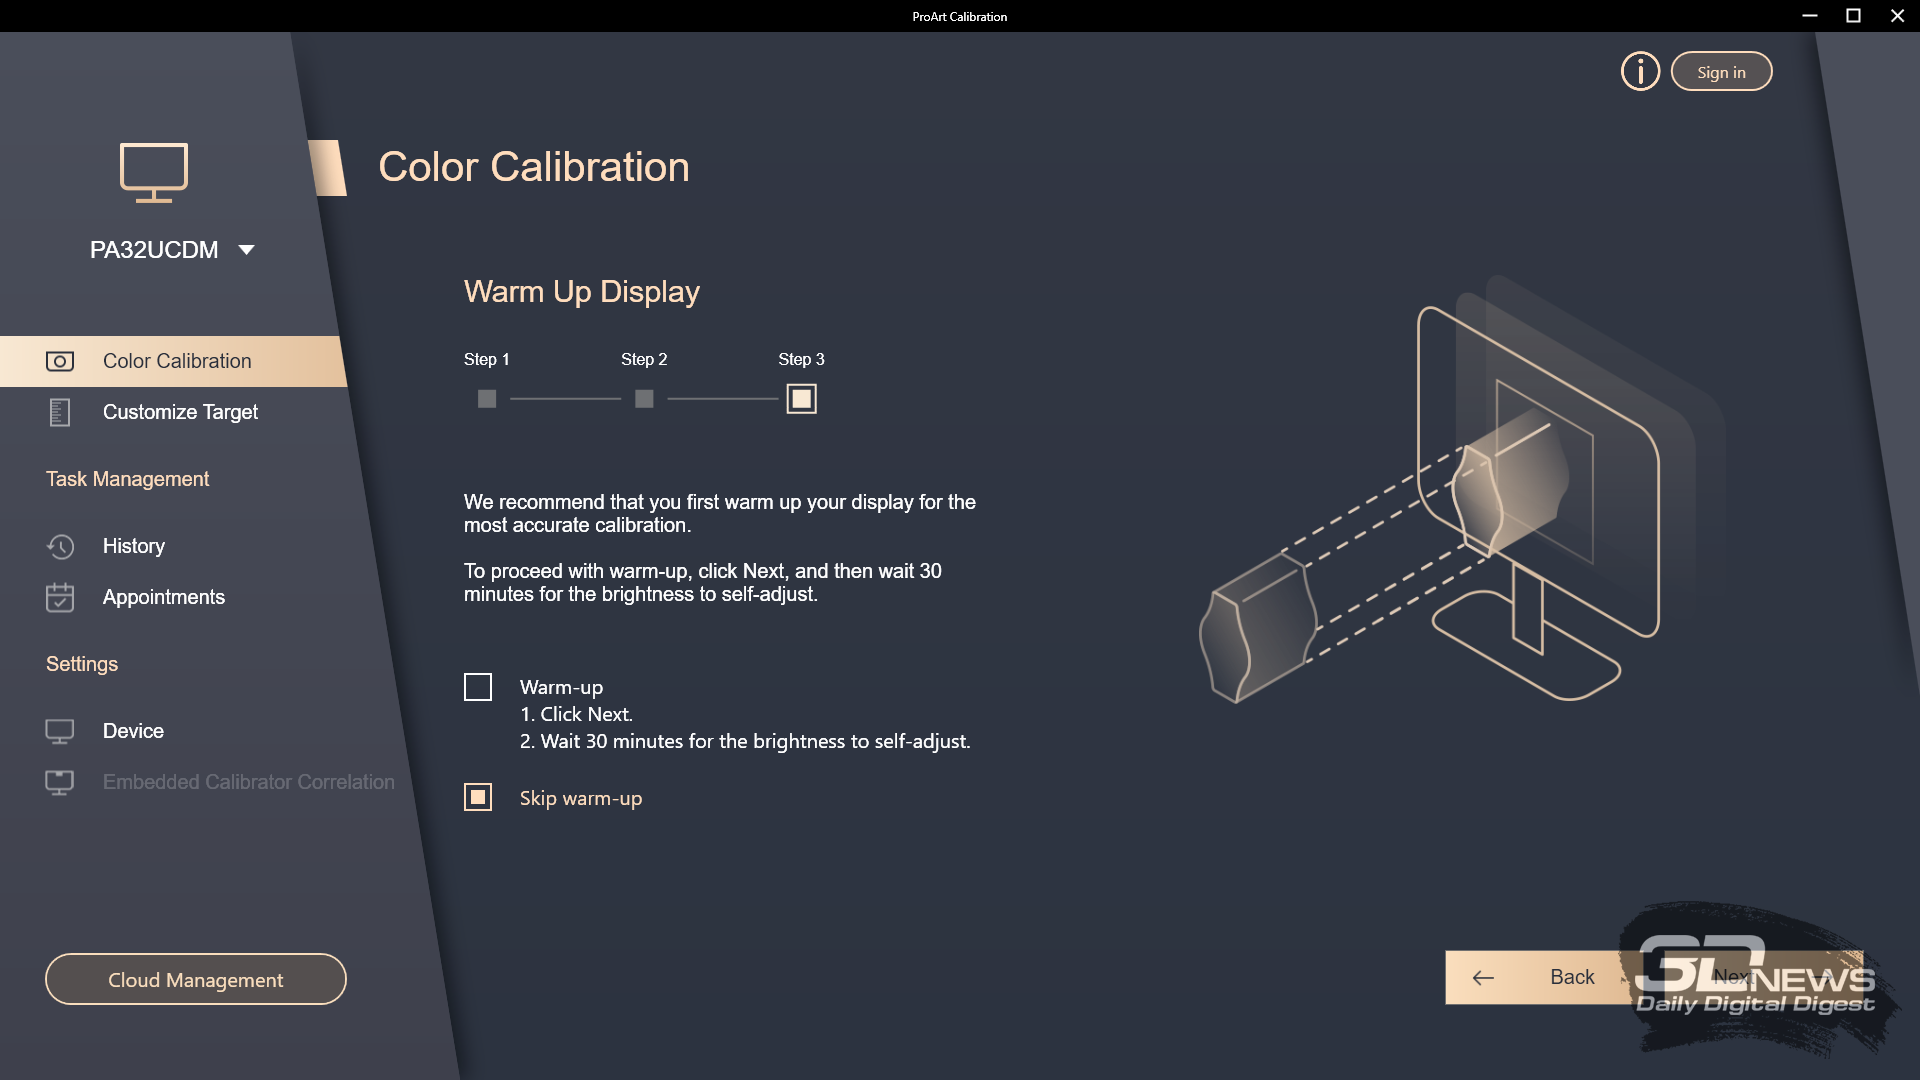Select the active Step 3 marker
The height and width of the screenshot is (1080, 1920).
tap(801, 399)
